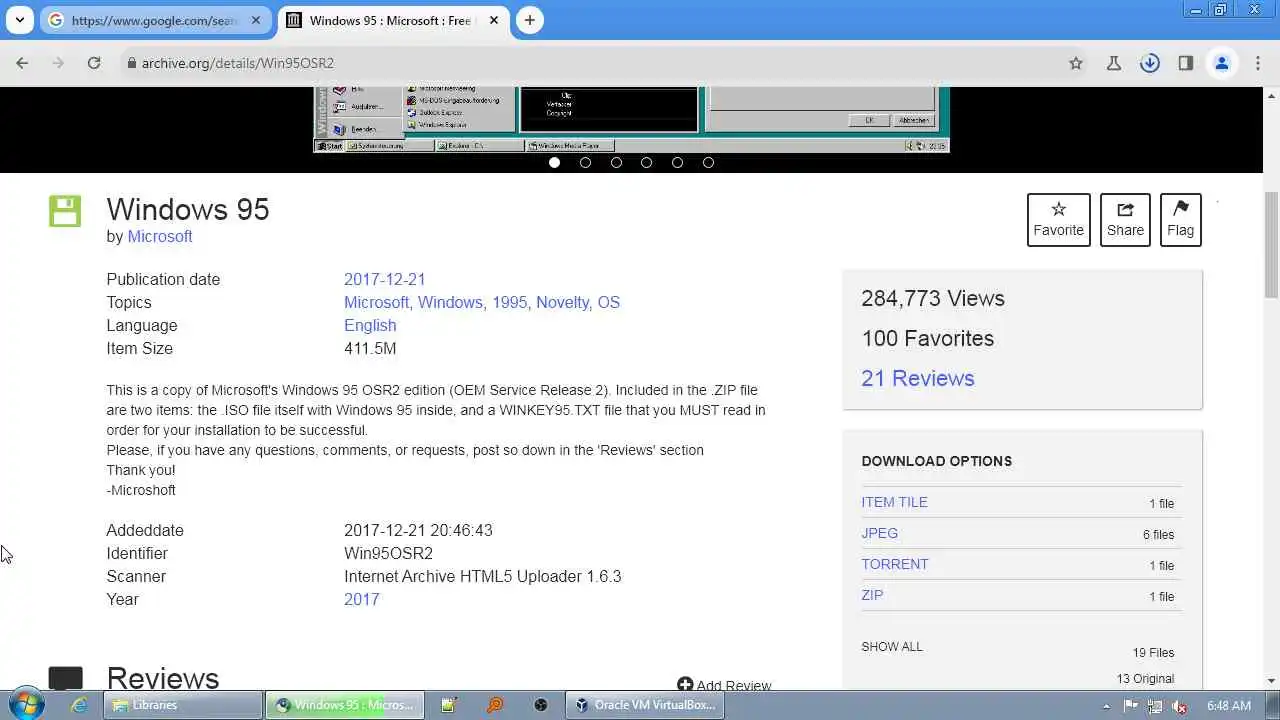
Task: Open the 21 Reviews link
Action: (x=918, y=378)
